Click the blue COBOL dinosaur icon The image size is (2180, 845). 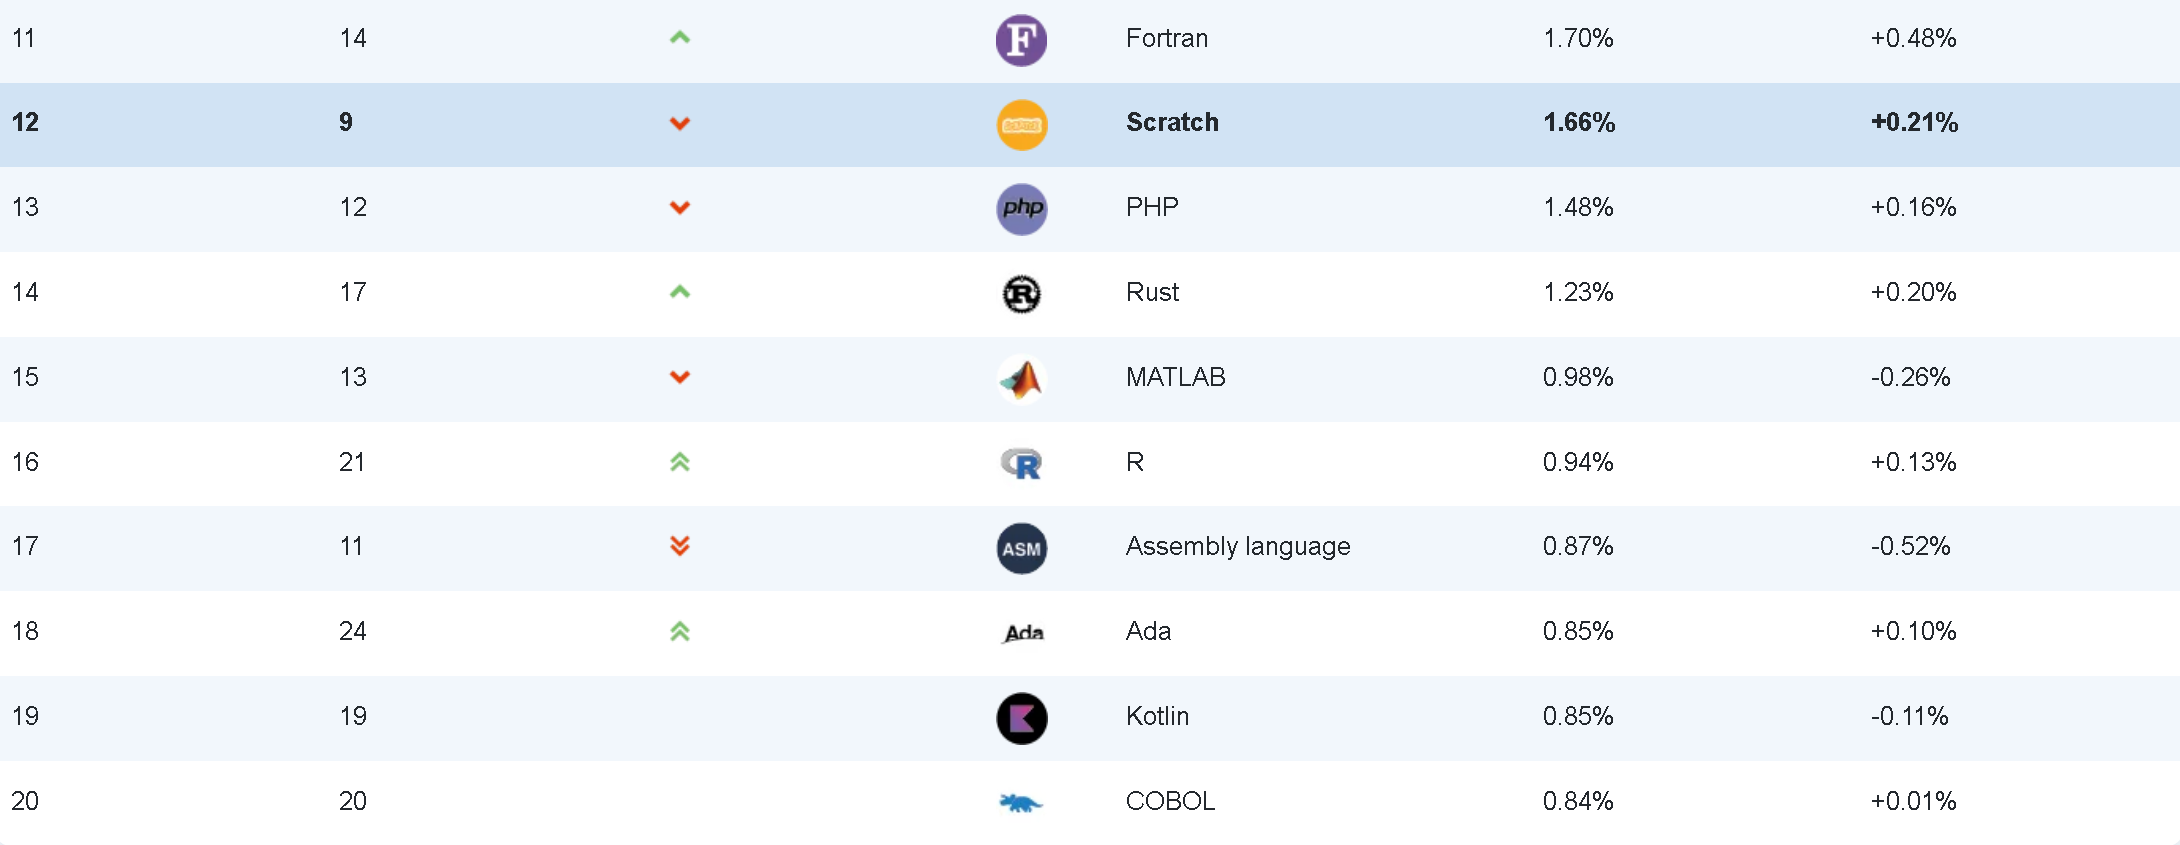[x=1021, y=802]
